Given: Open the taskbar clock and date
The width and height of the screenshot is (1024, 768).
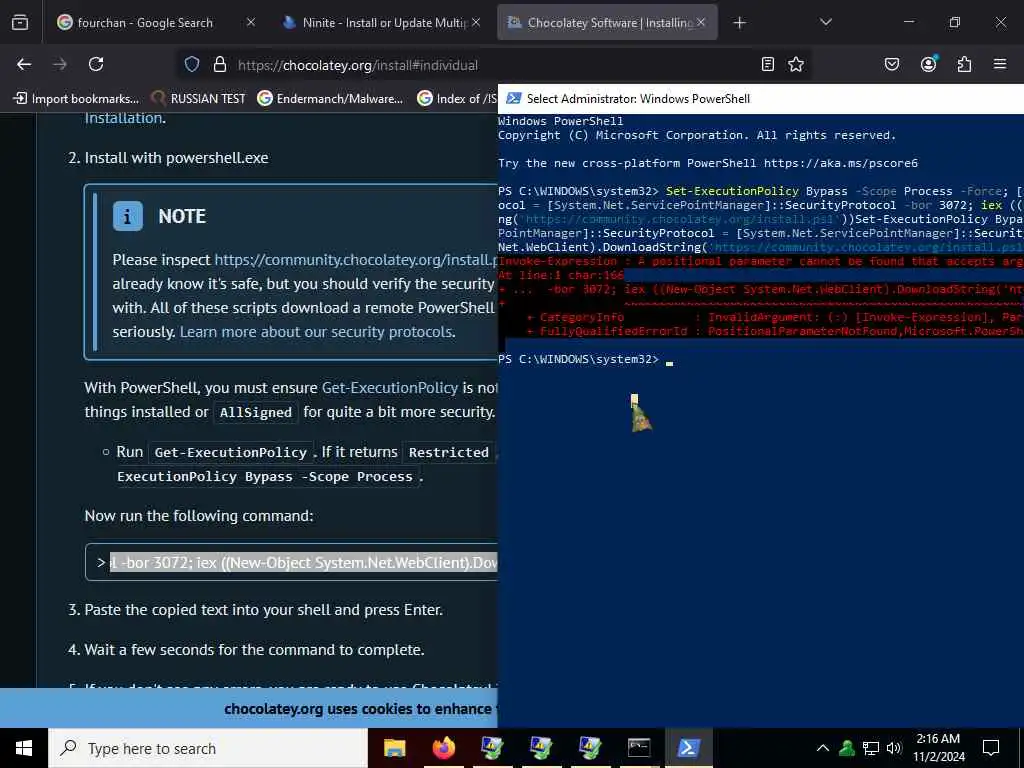Looking at the screenshot, I should pos(938,748).
